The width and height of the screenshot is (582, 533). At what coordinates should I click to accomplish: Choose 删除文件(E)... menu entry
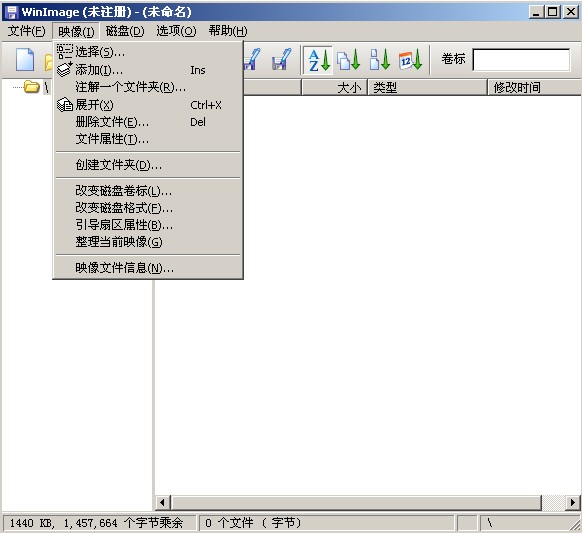pos(148,122)
